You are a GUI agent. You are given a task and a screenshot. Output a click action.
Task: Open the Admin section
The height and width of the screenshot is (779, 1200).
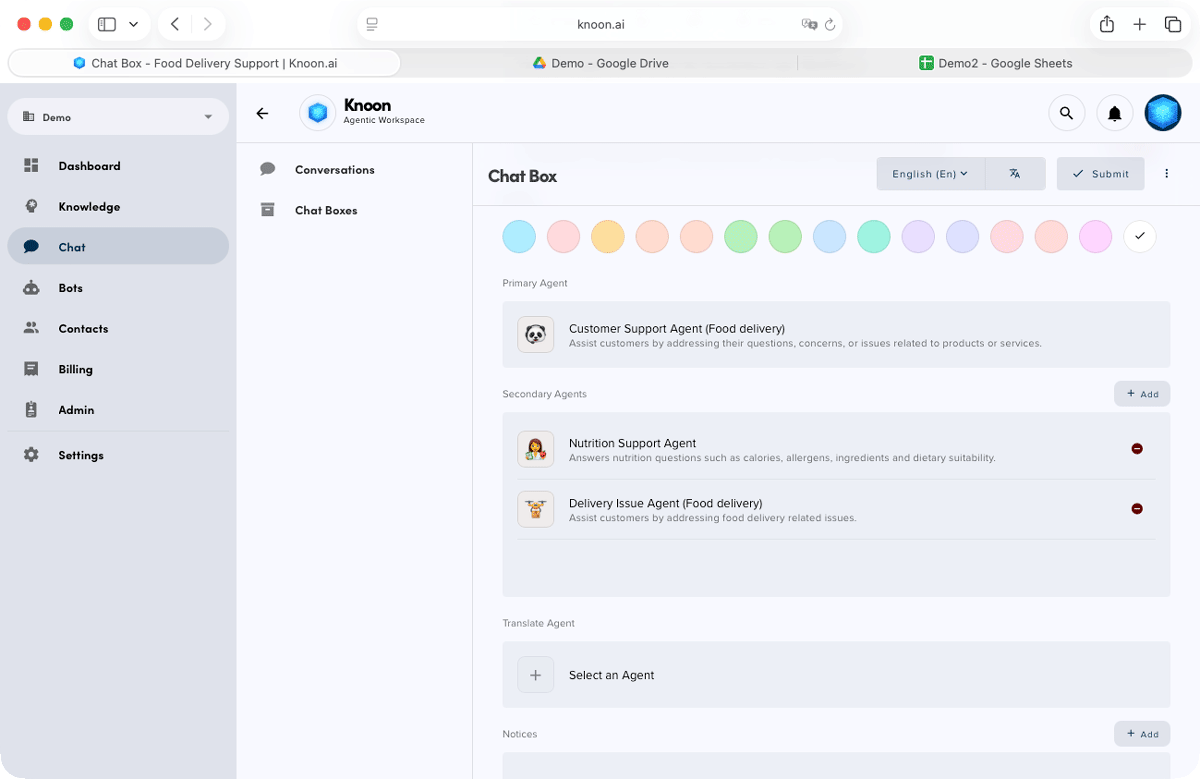coord(76,409)
